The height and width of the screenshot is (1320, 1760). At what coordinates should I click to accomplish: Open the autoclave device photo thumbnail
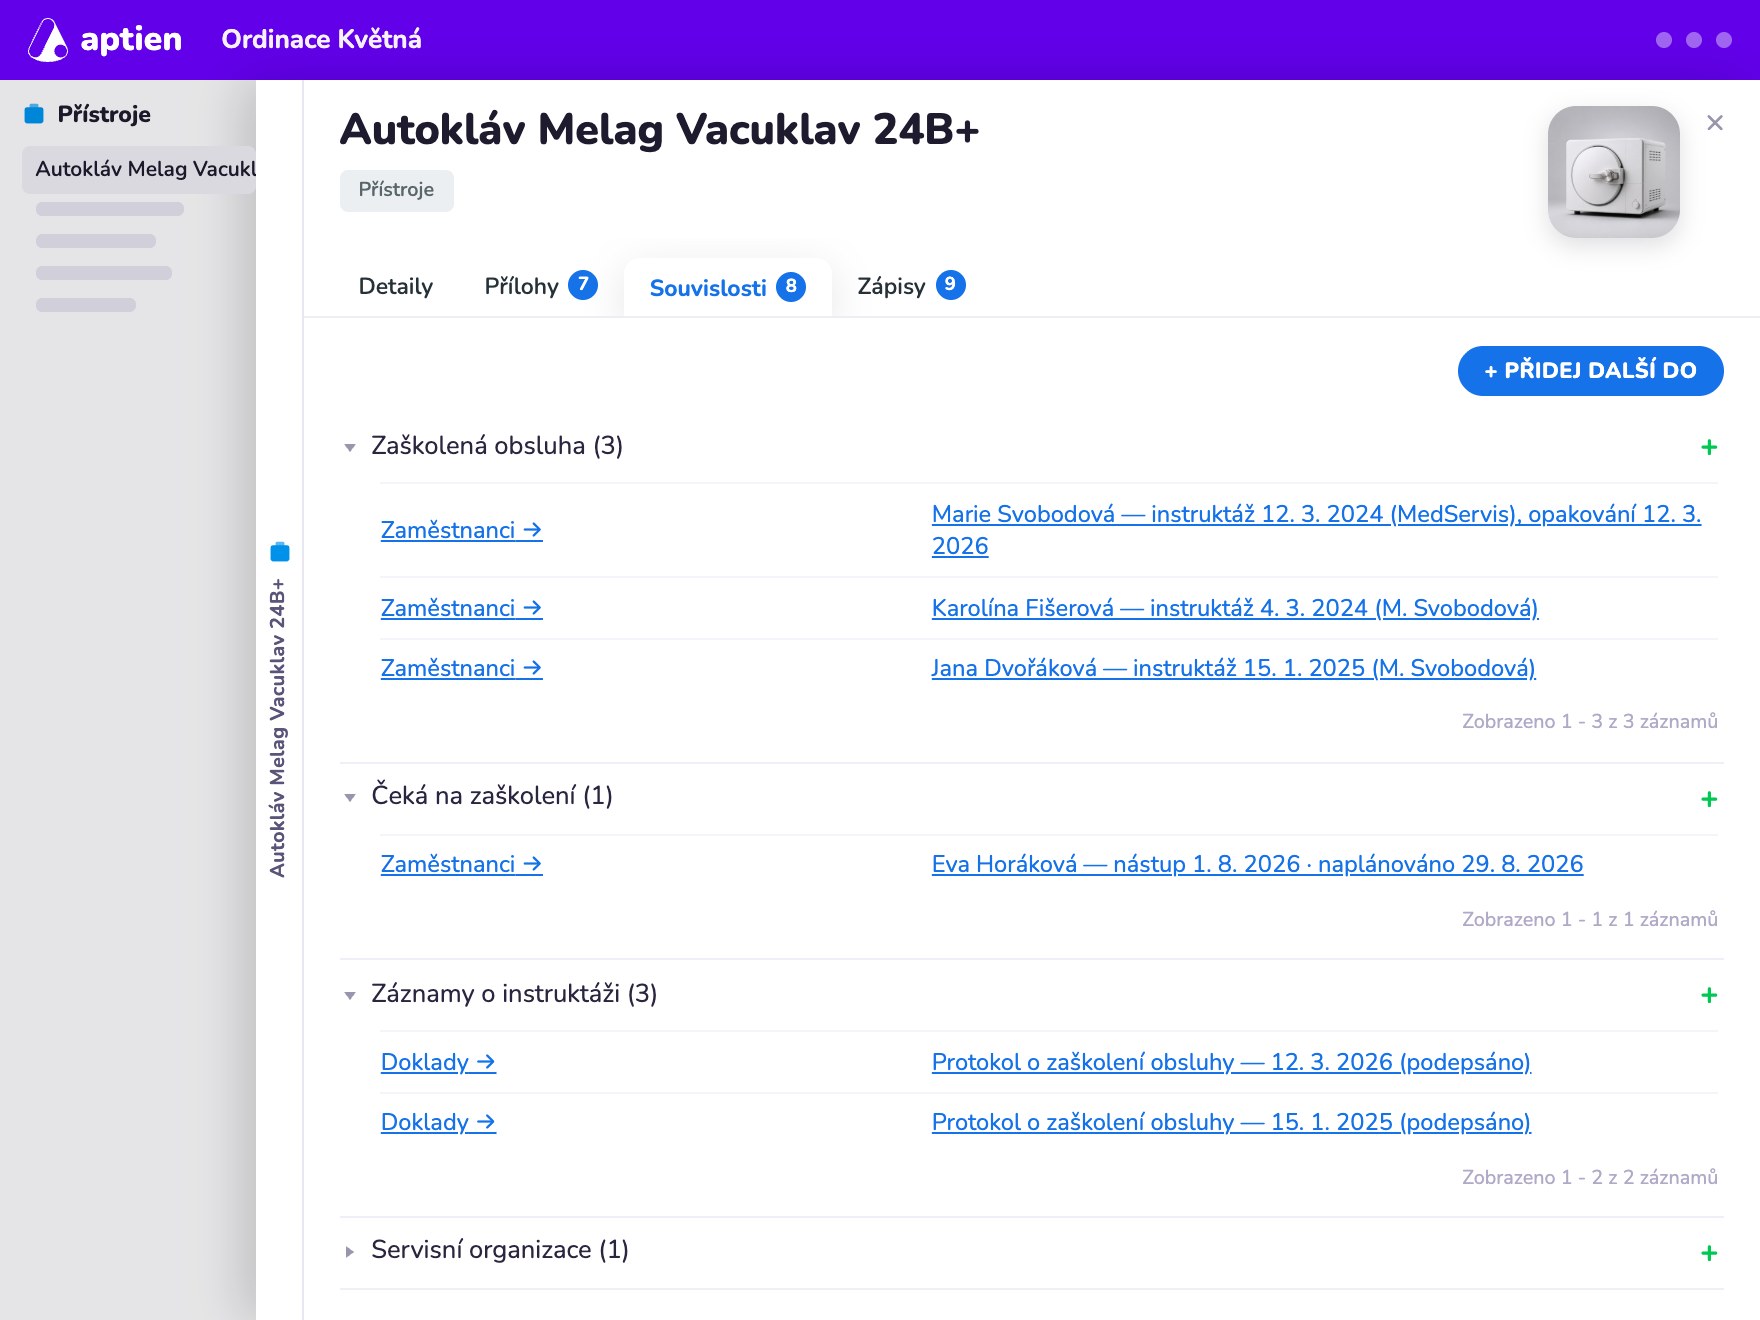pos(1614,172)
